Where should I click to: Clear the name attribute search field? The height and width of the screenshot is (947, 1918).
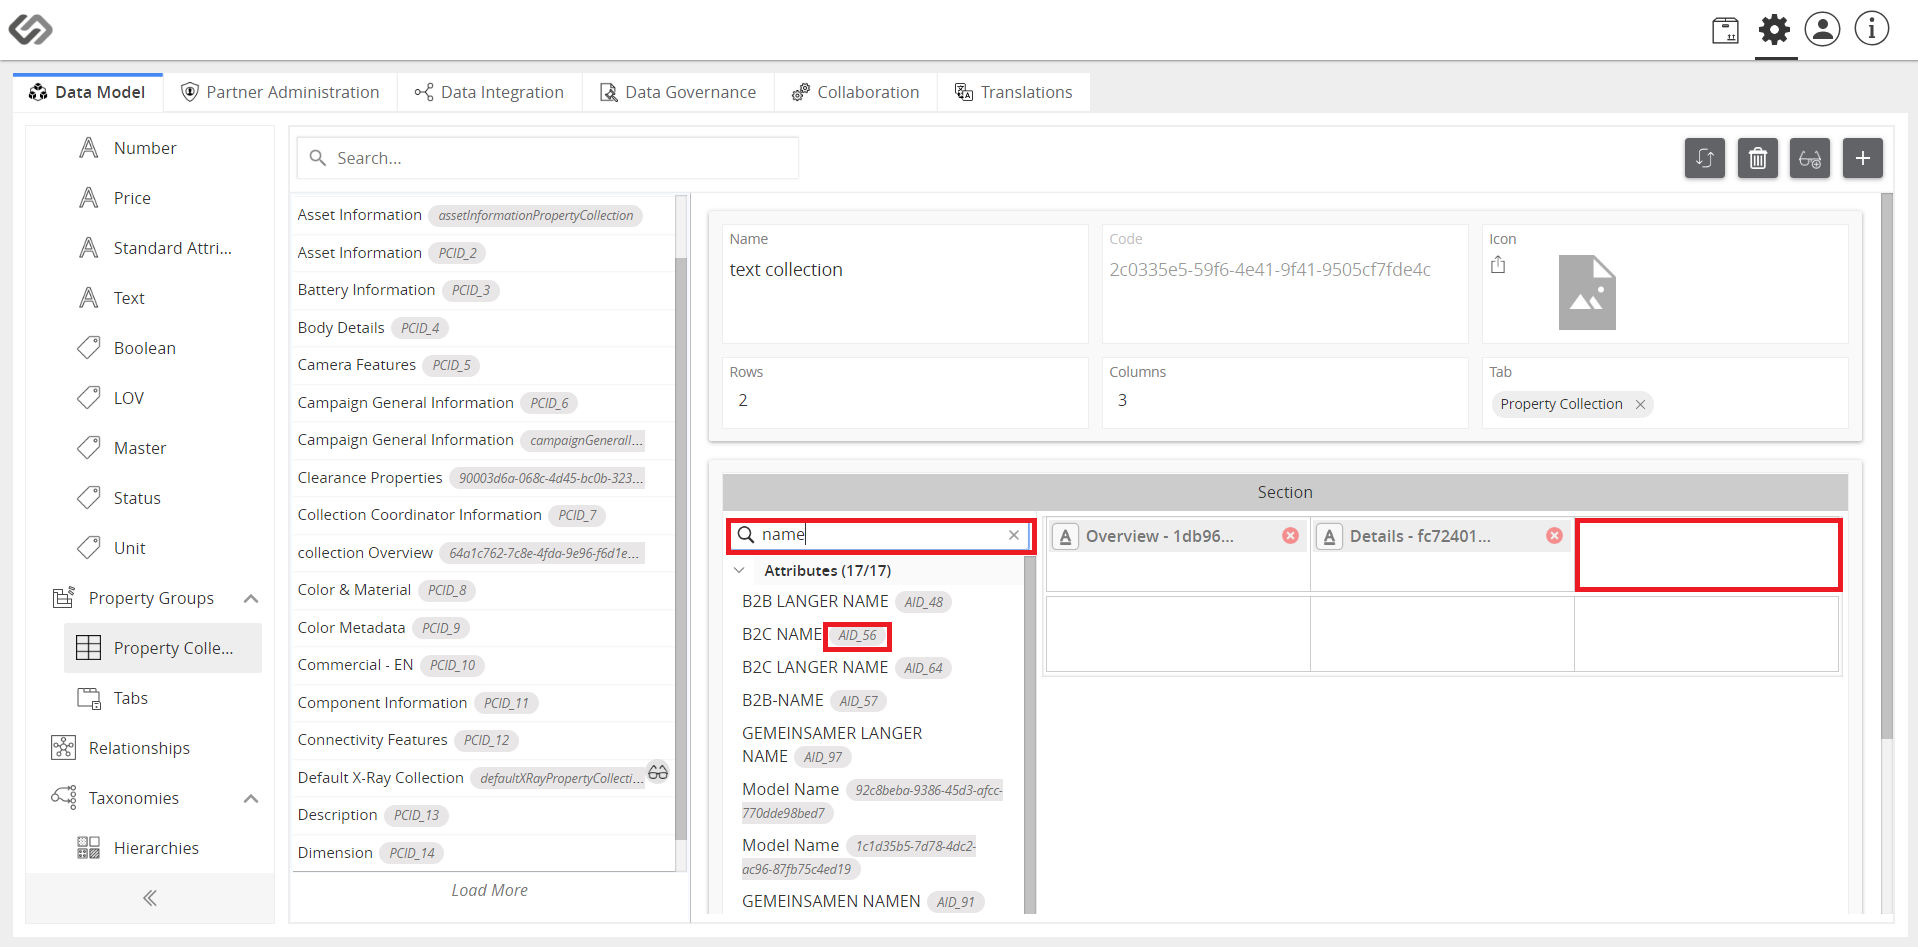1014,535
